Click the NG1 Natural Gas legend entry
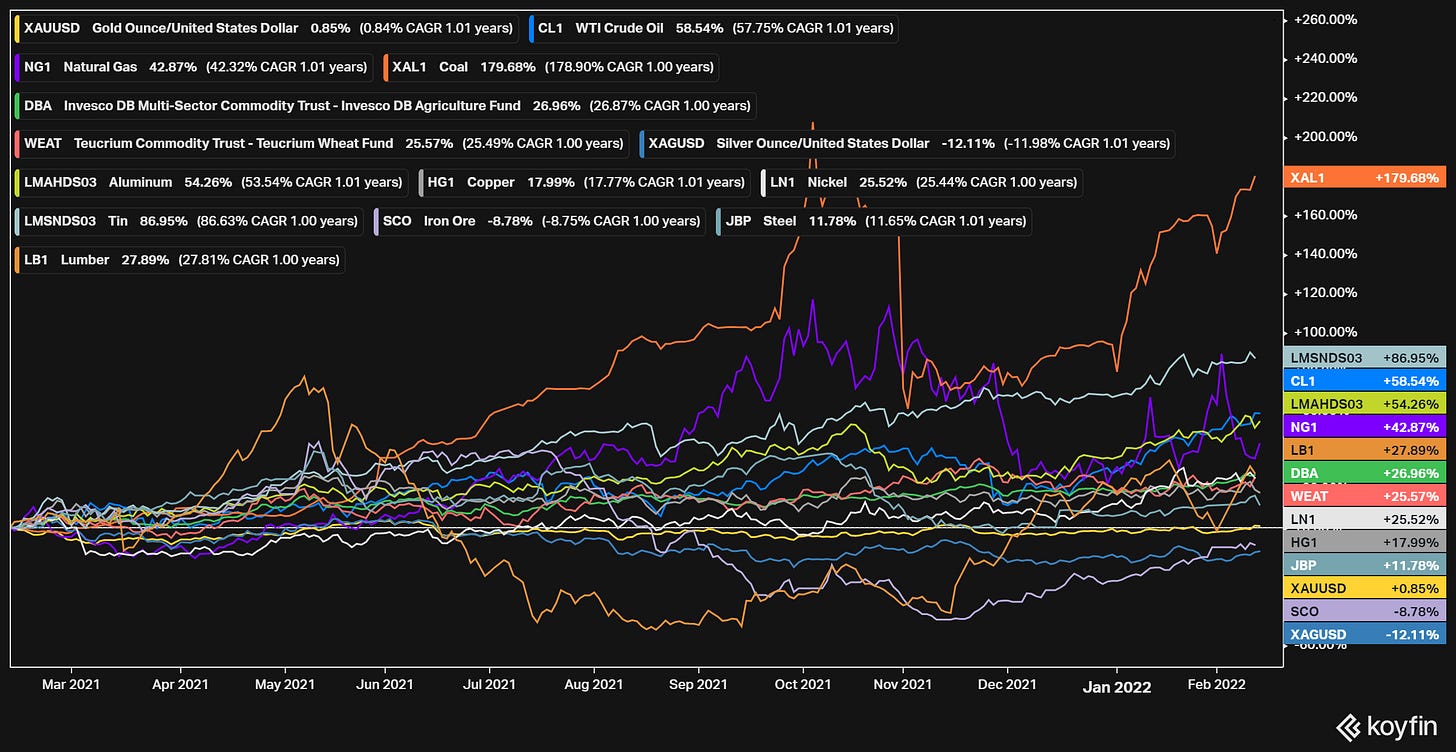This screenshot has height=752, width=1456. pos(194,67)
